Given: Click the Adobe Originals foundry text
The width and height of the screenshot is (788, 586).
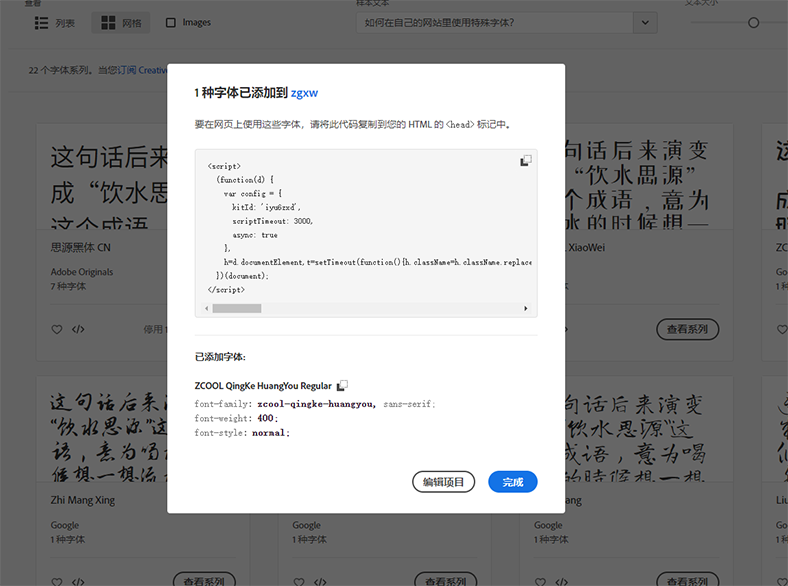Looking at the screenshot, I should (x=82, y=272).
